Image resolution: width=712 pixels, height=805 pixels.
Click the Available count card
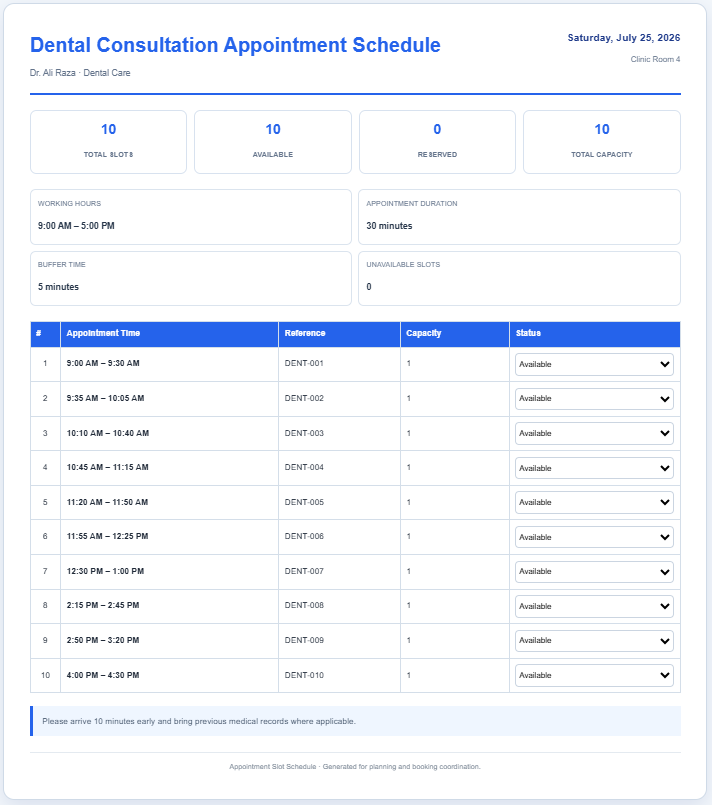point(273,142)
